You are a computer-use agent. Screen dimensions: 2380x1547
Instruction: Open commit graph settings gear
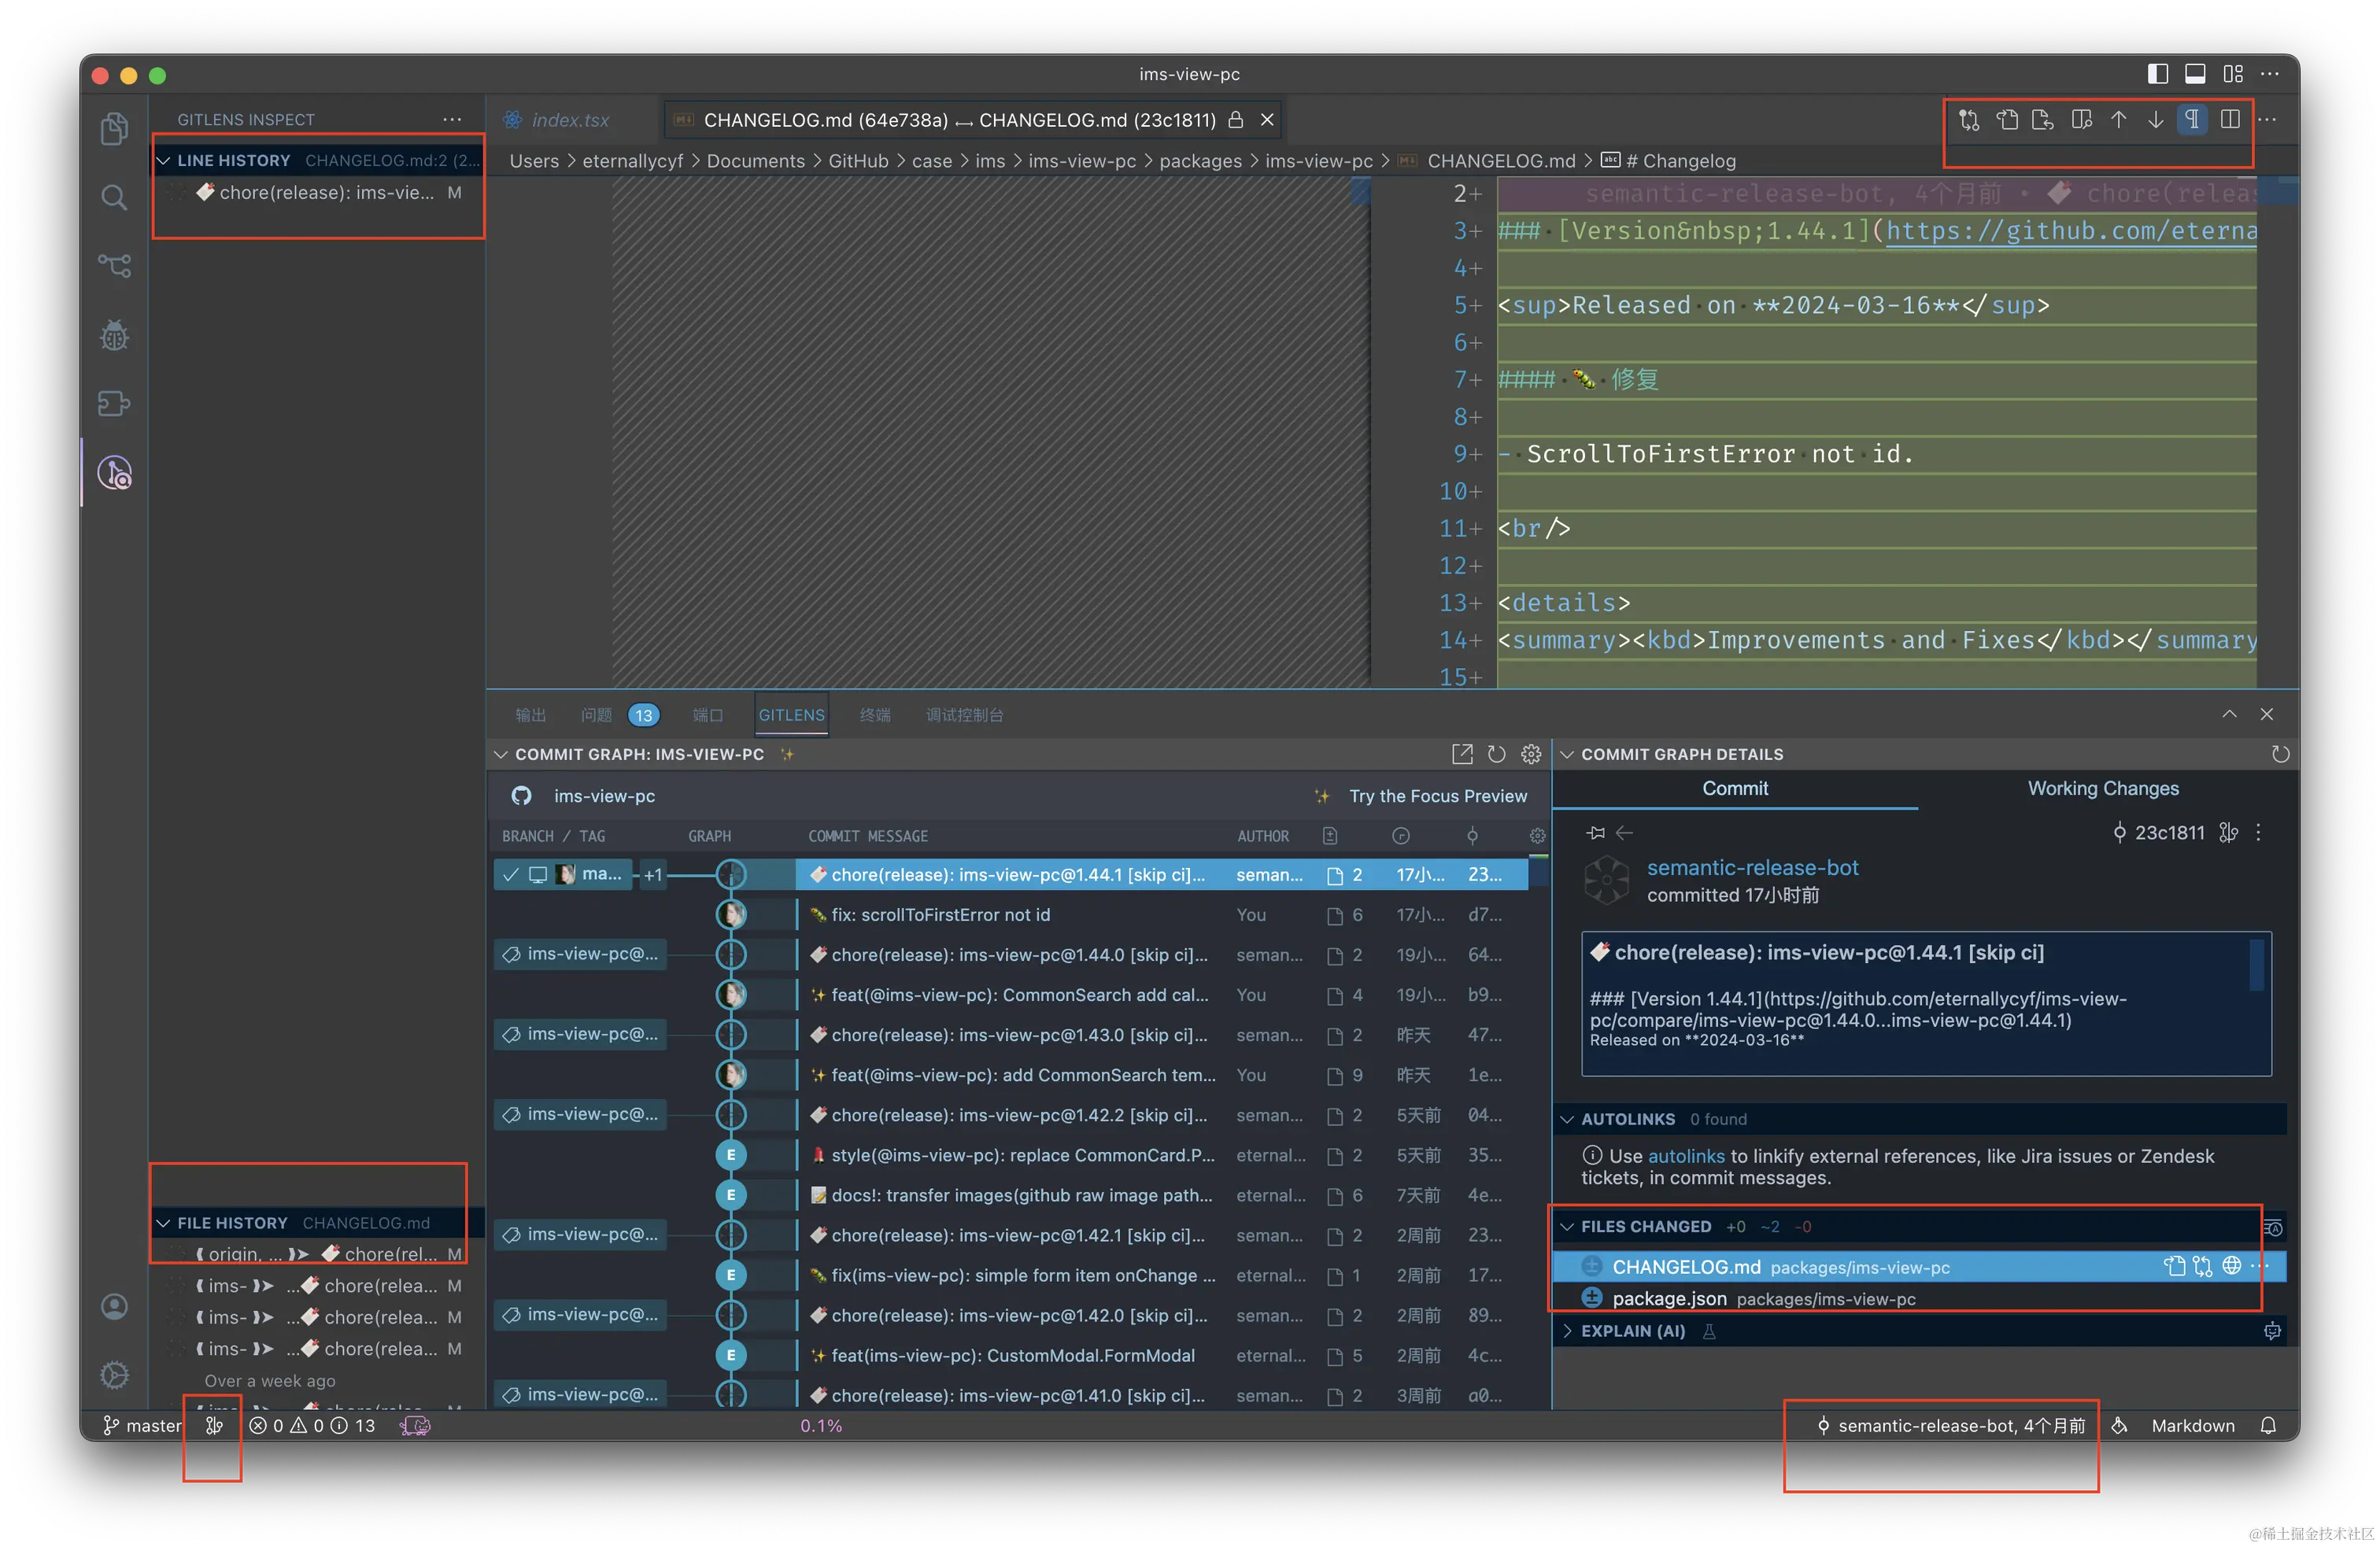point(1531,754)
